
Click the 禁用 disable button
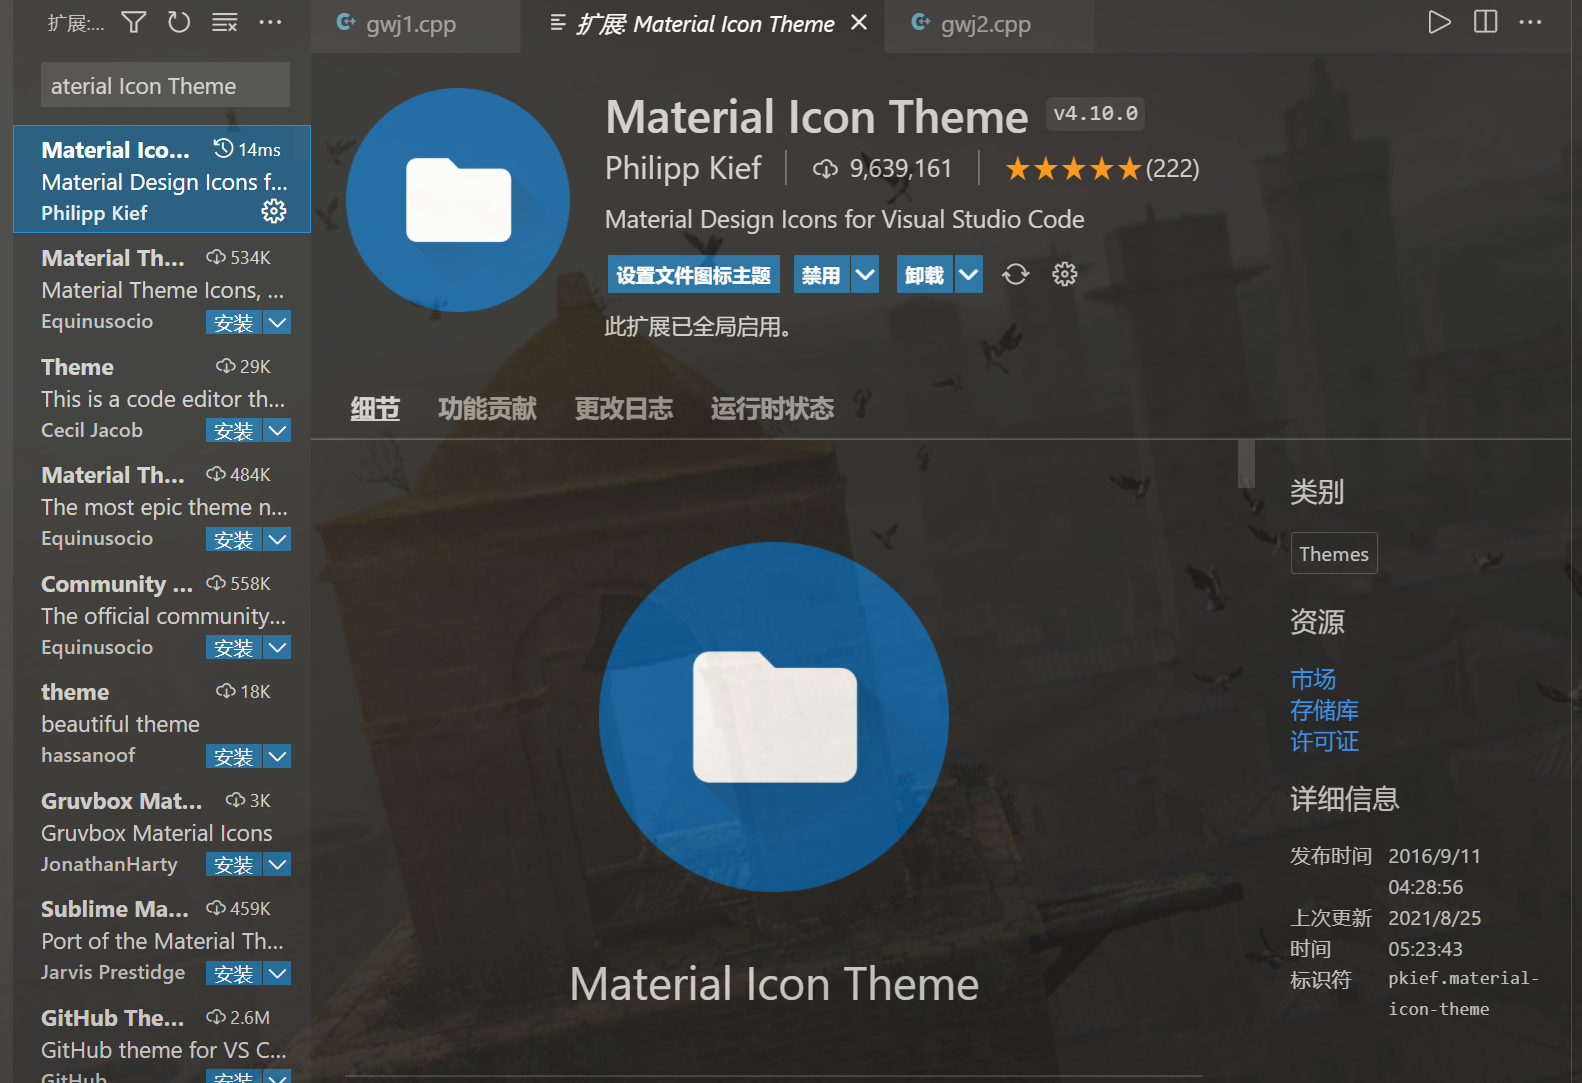821,274
